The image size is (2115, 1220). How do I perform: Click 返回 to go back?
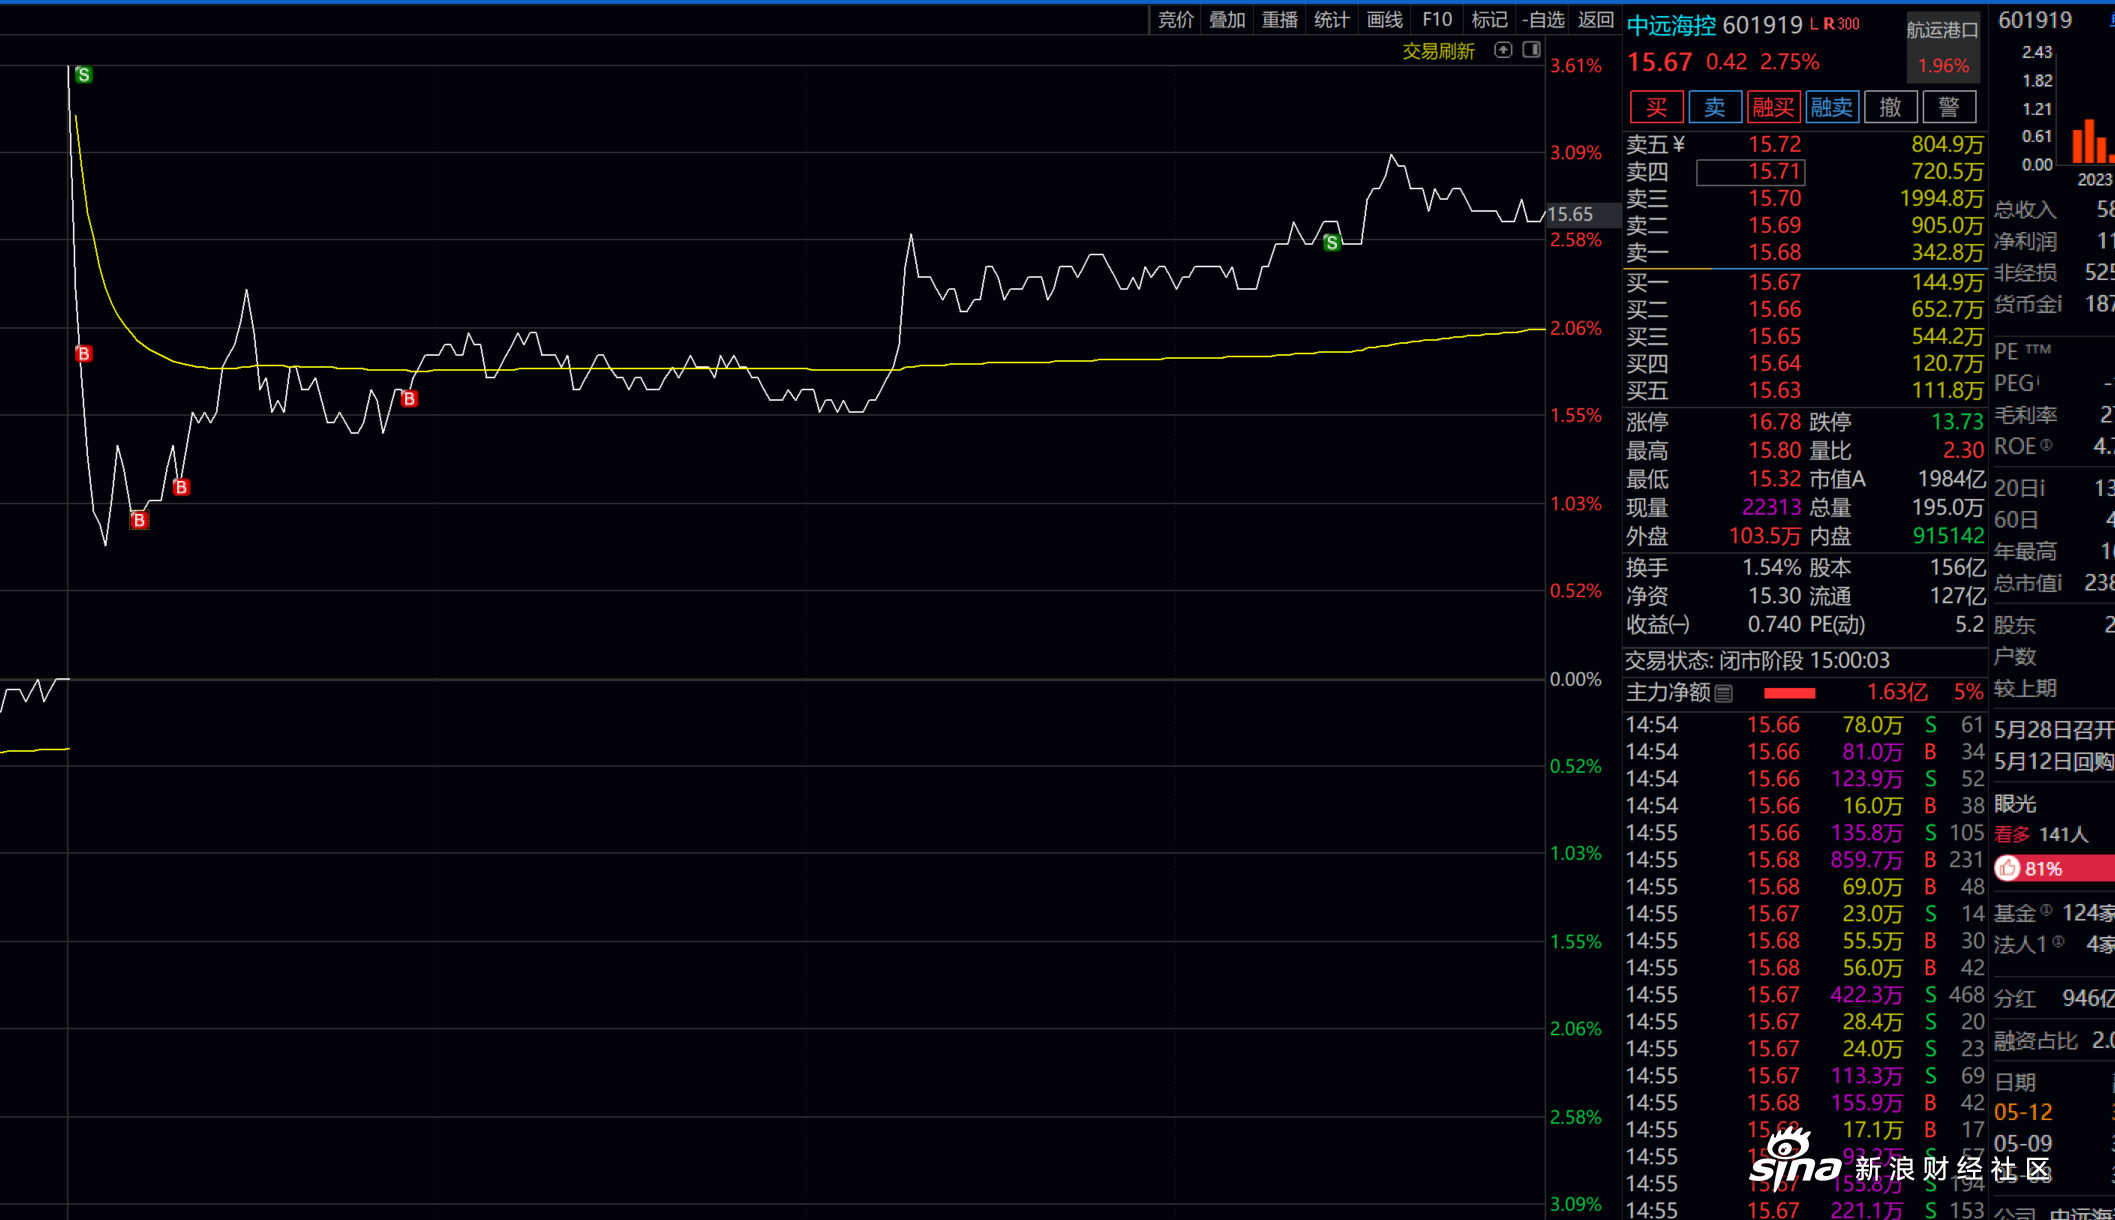tap(1596, 20)
